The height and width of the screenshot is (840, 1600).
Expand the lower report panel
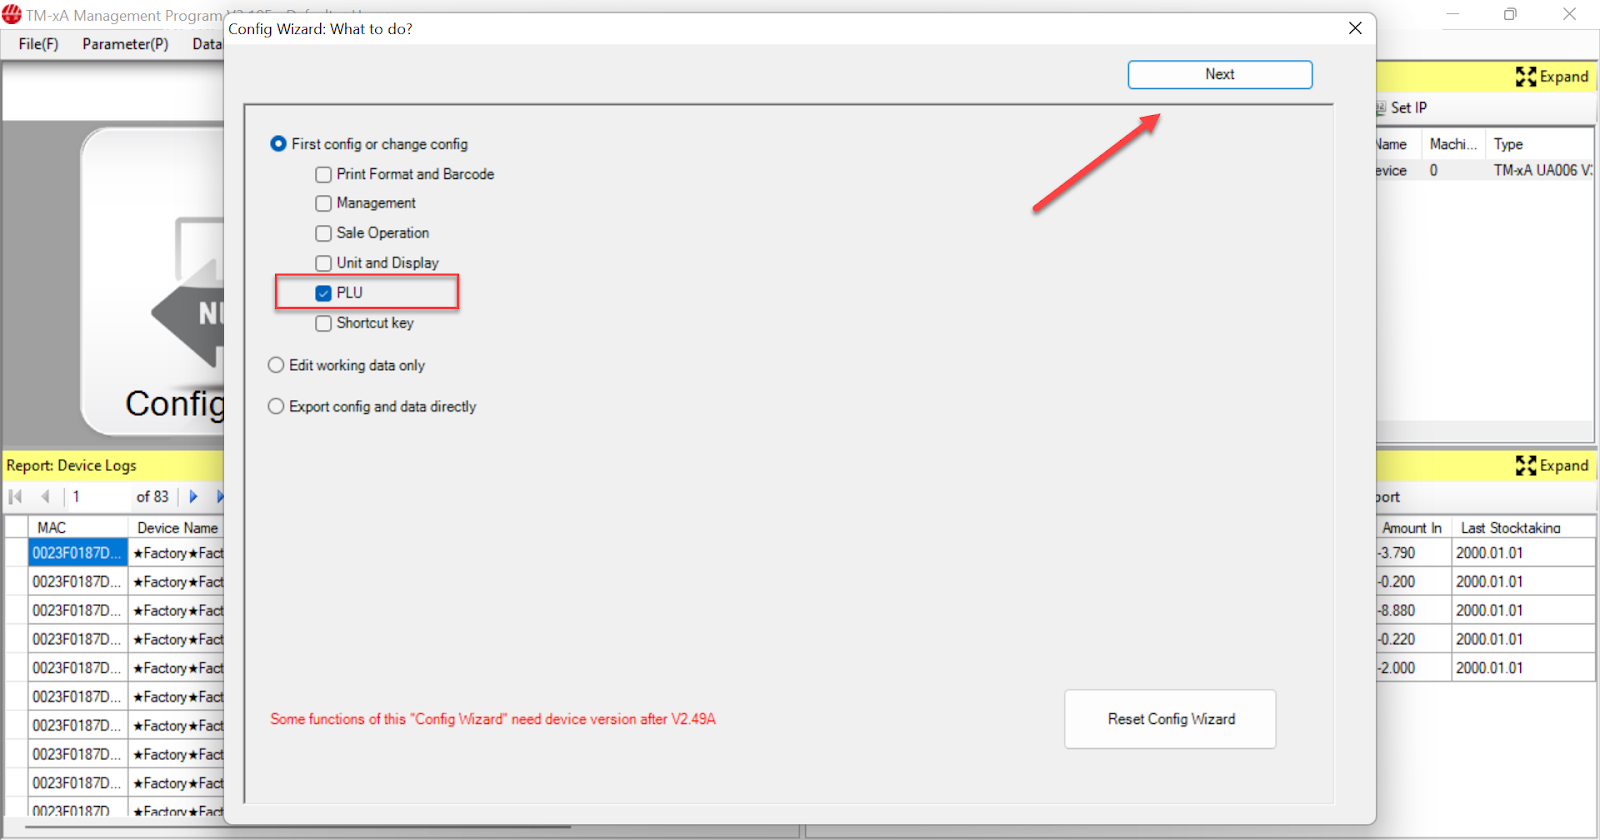point(1552,465)
